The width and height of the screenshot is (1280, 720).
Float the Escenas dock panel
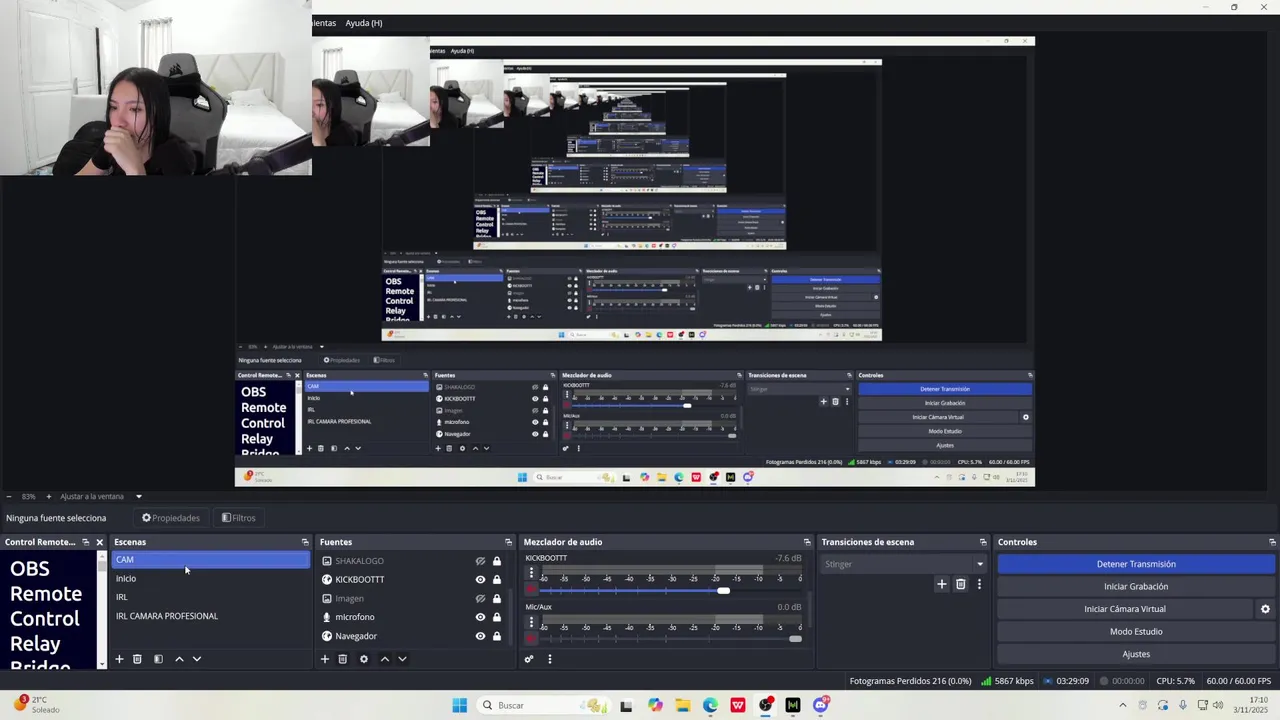305,542
